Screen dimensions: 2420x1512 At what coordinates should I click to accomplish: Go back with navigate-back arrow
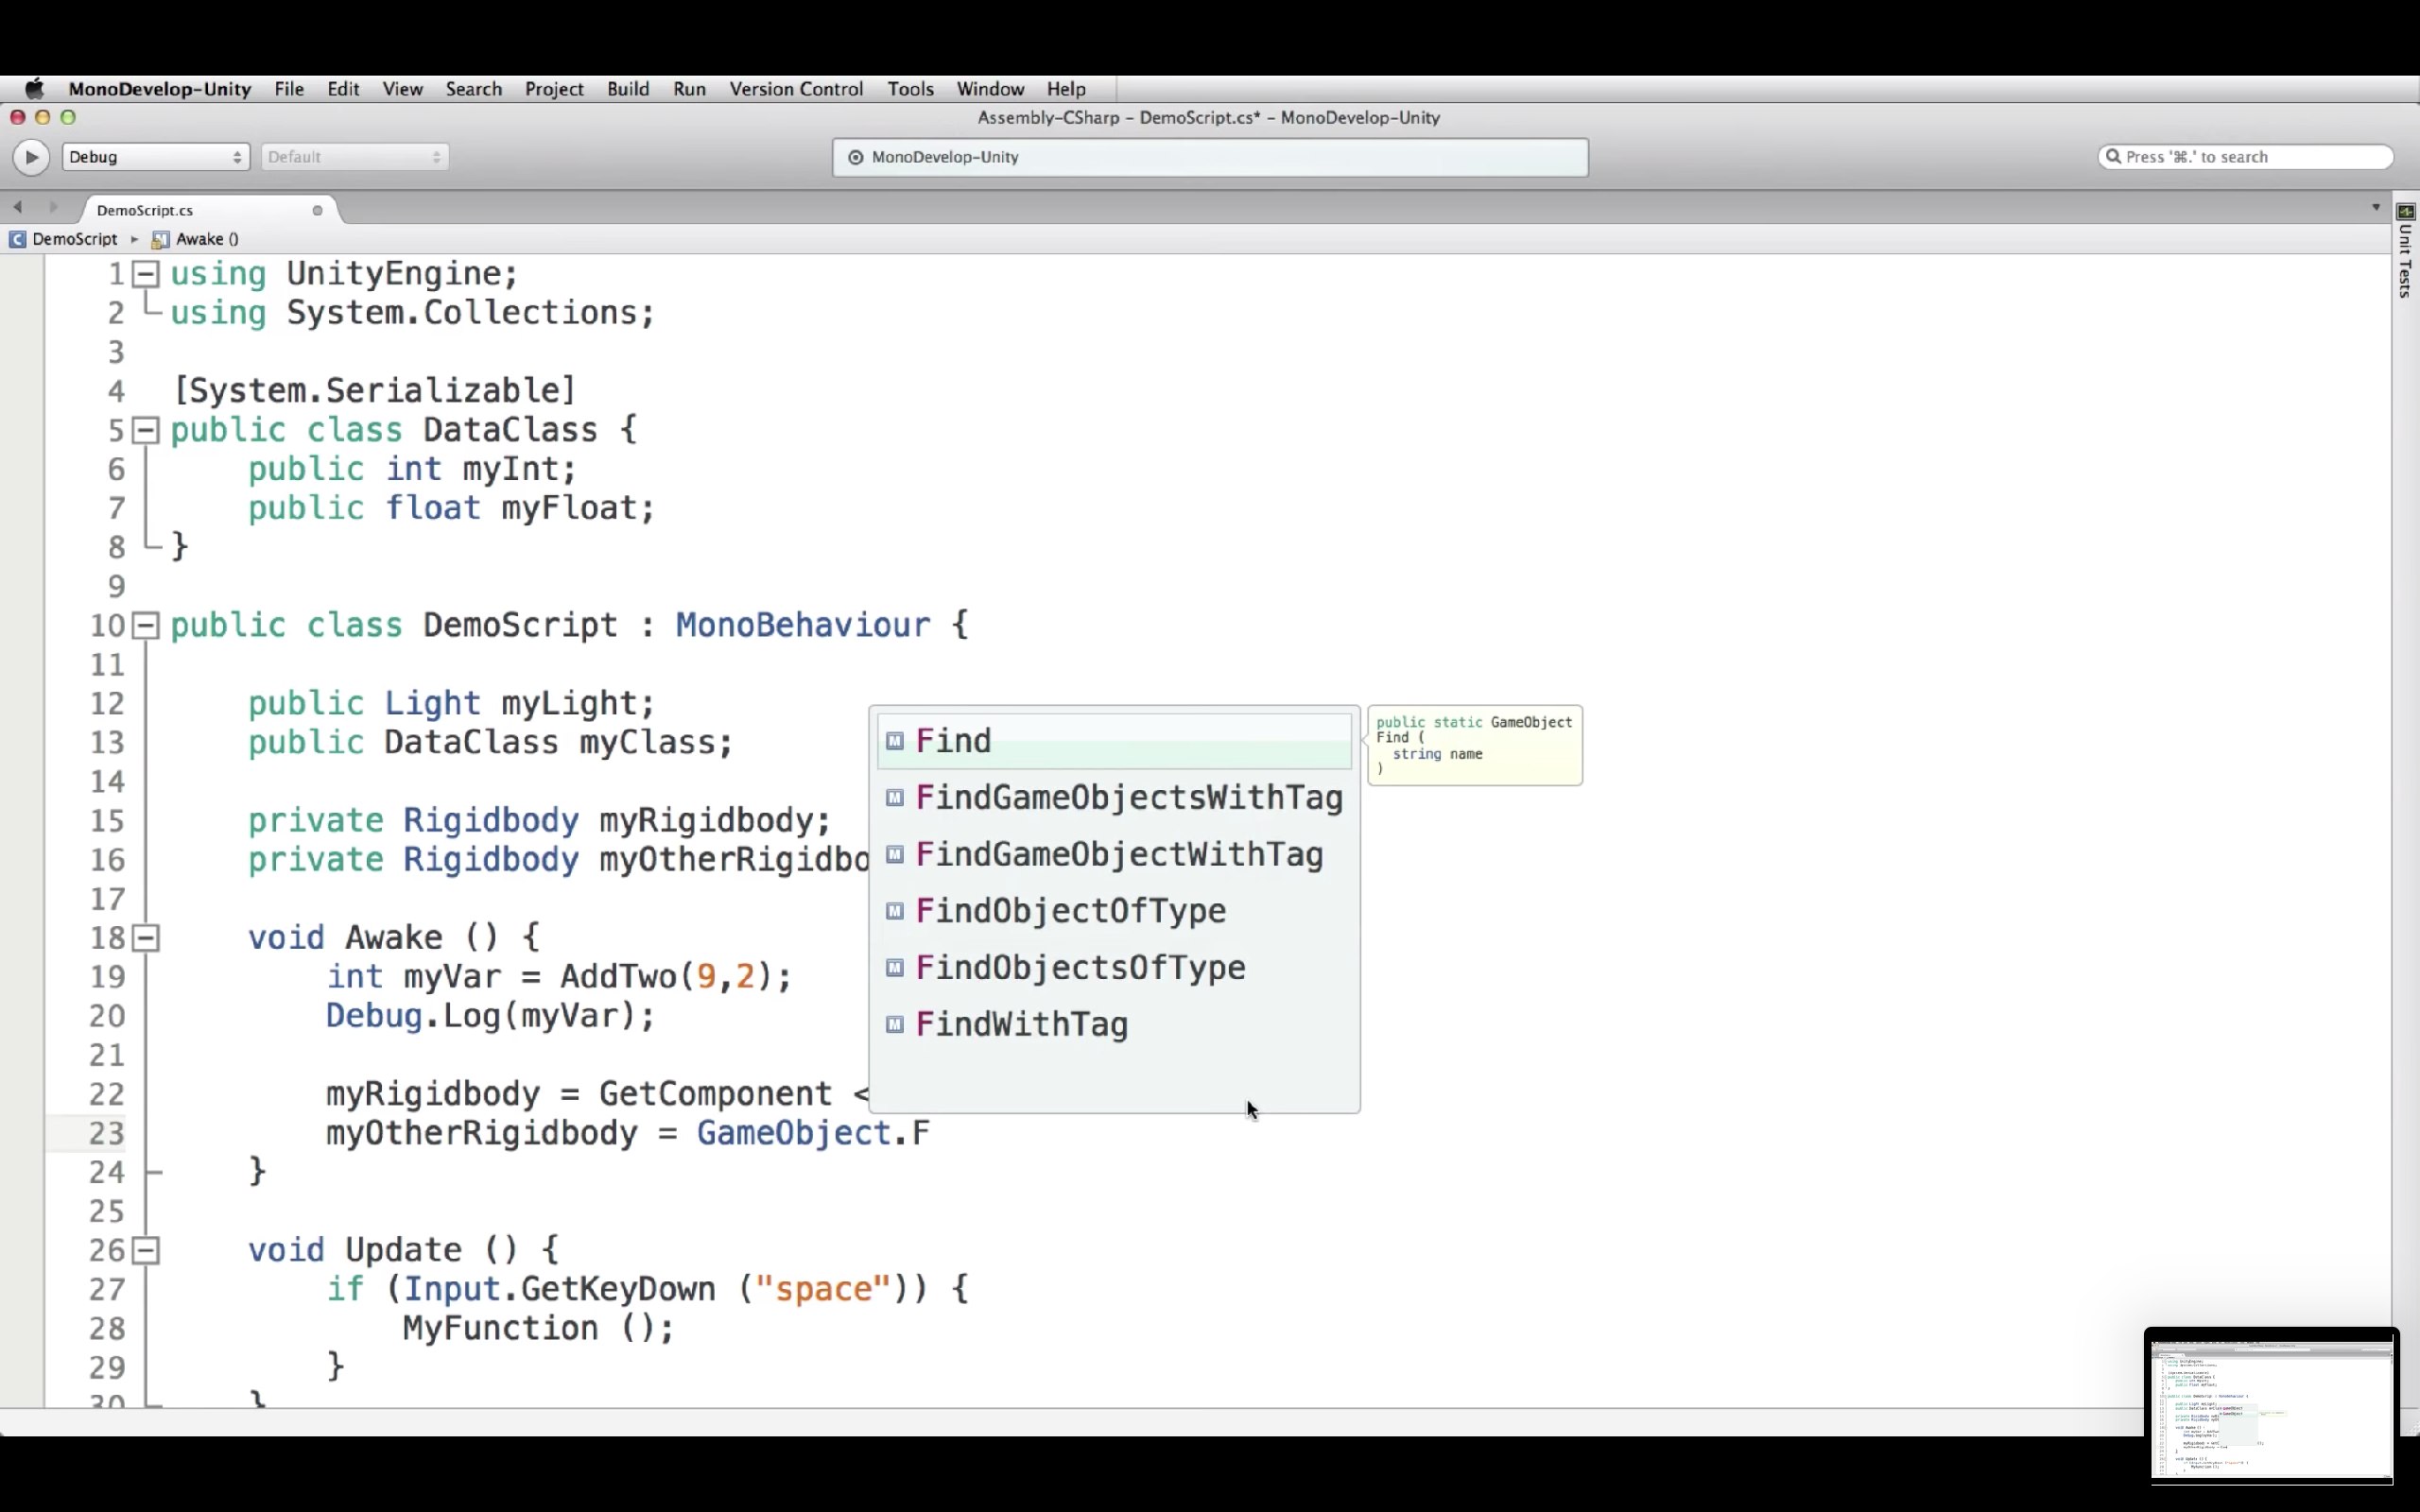(17, 208)
